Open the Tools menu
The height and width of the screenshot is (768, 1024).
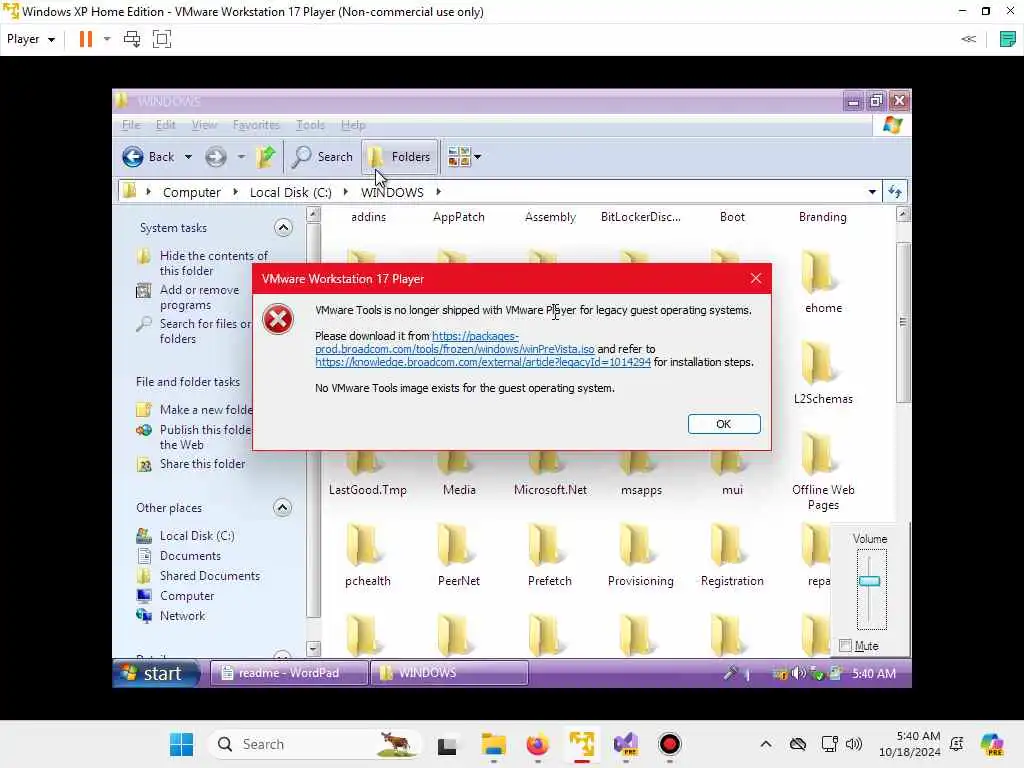point(310,125)
